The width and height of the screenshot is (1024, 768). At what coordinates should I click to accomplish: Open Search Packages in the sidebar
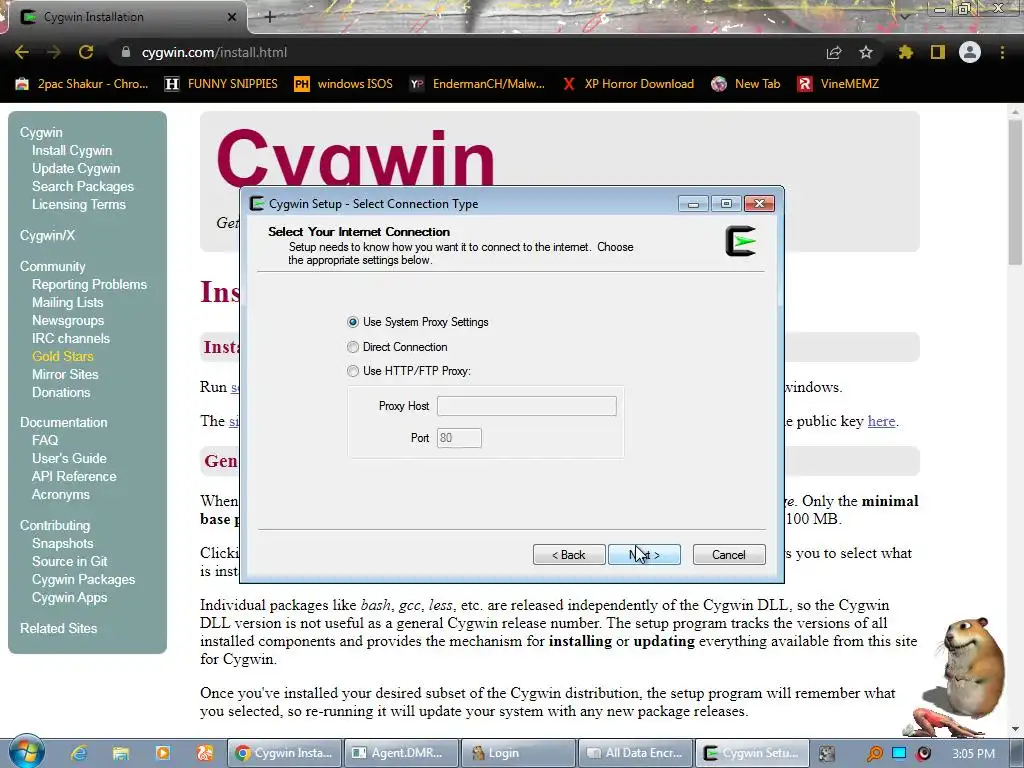[x=83, y=186]
